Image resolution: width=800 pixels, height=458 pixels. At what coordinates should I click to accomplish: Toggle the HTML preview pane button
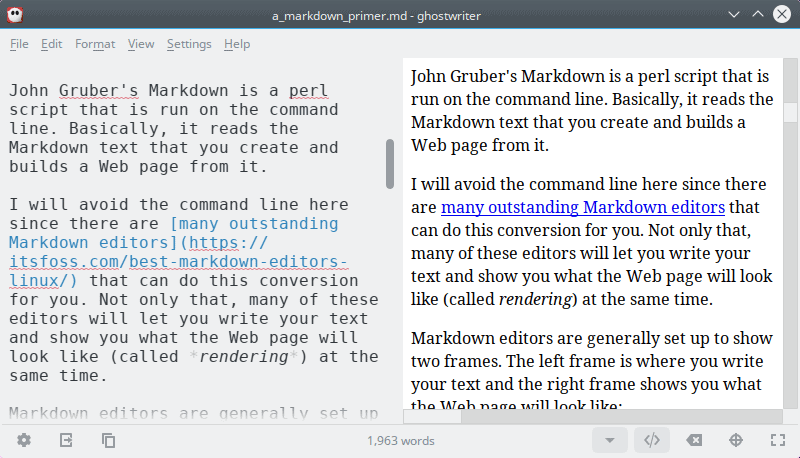[651, 440]
